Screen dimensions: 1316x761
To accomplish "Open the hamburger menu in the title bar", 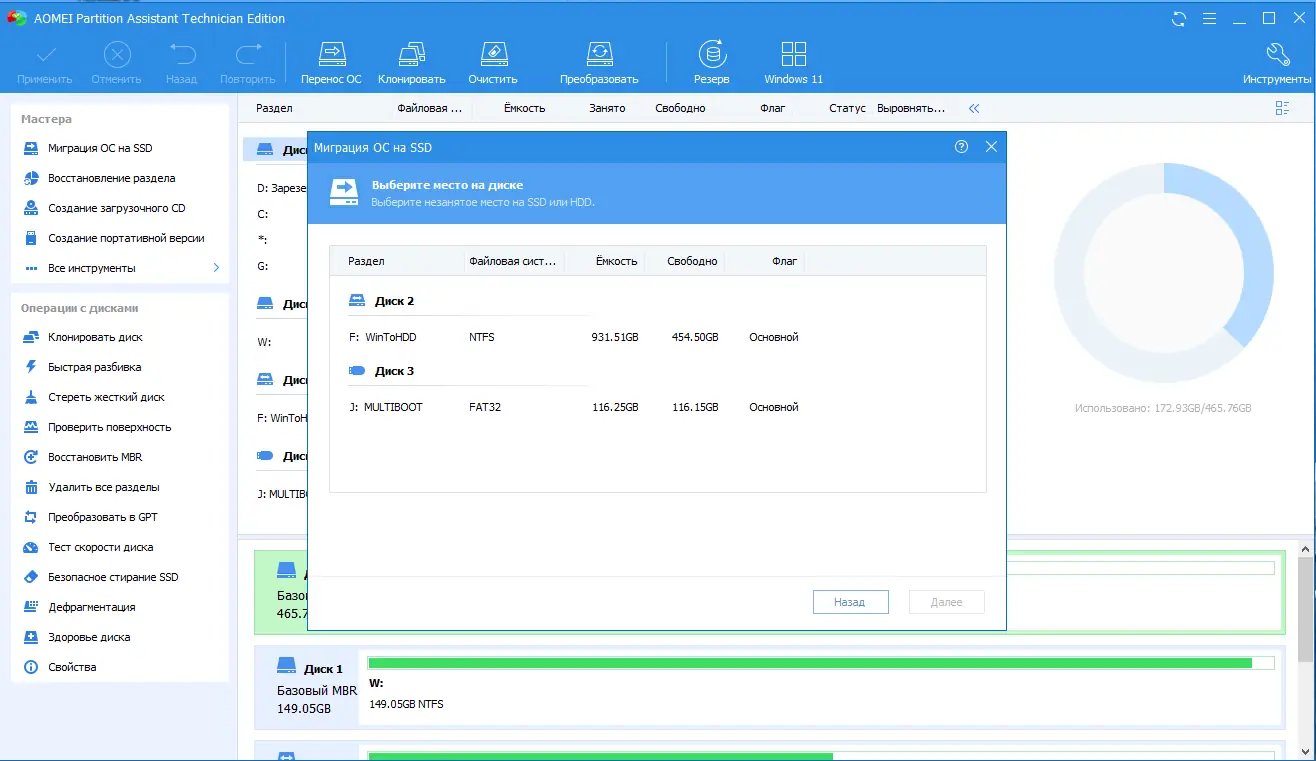I will (1209, 18).
